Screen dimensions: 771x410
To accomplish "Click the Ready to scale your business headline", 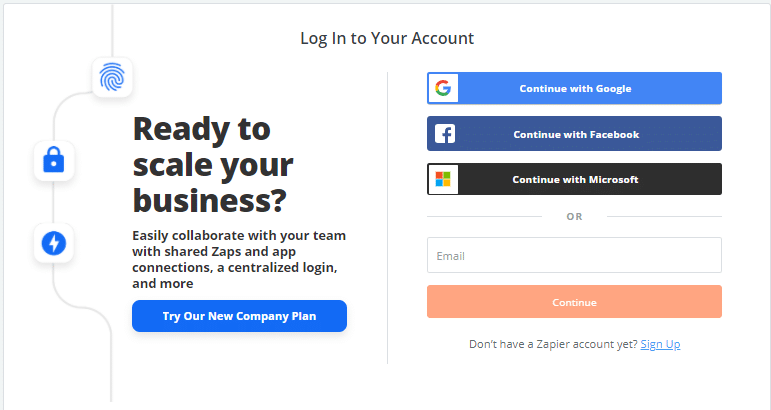I will pos(213,164).
